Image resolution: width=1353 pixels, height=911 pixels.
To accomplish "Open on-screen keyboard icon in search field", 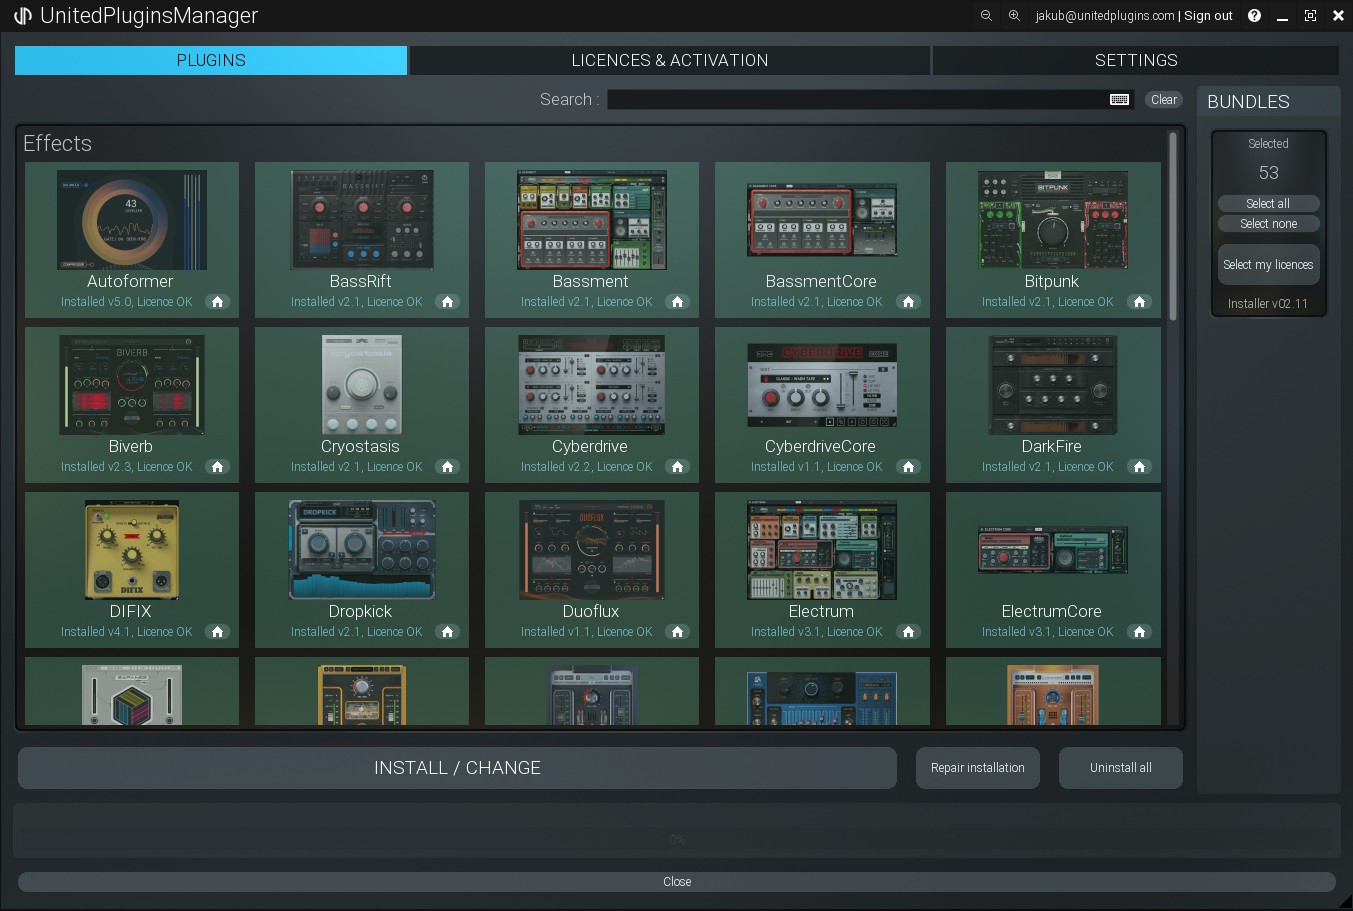I will (1119, 99).
